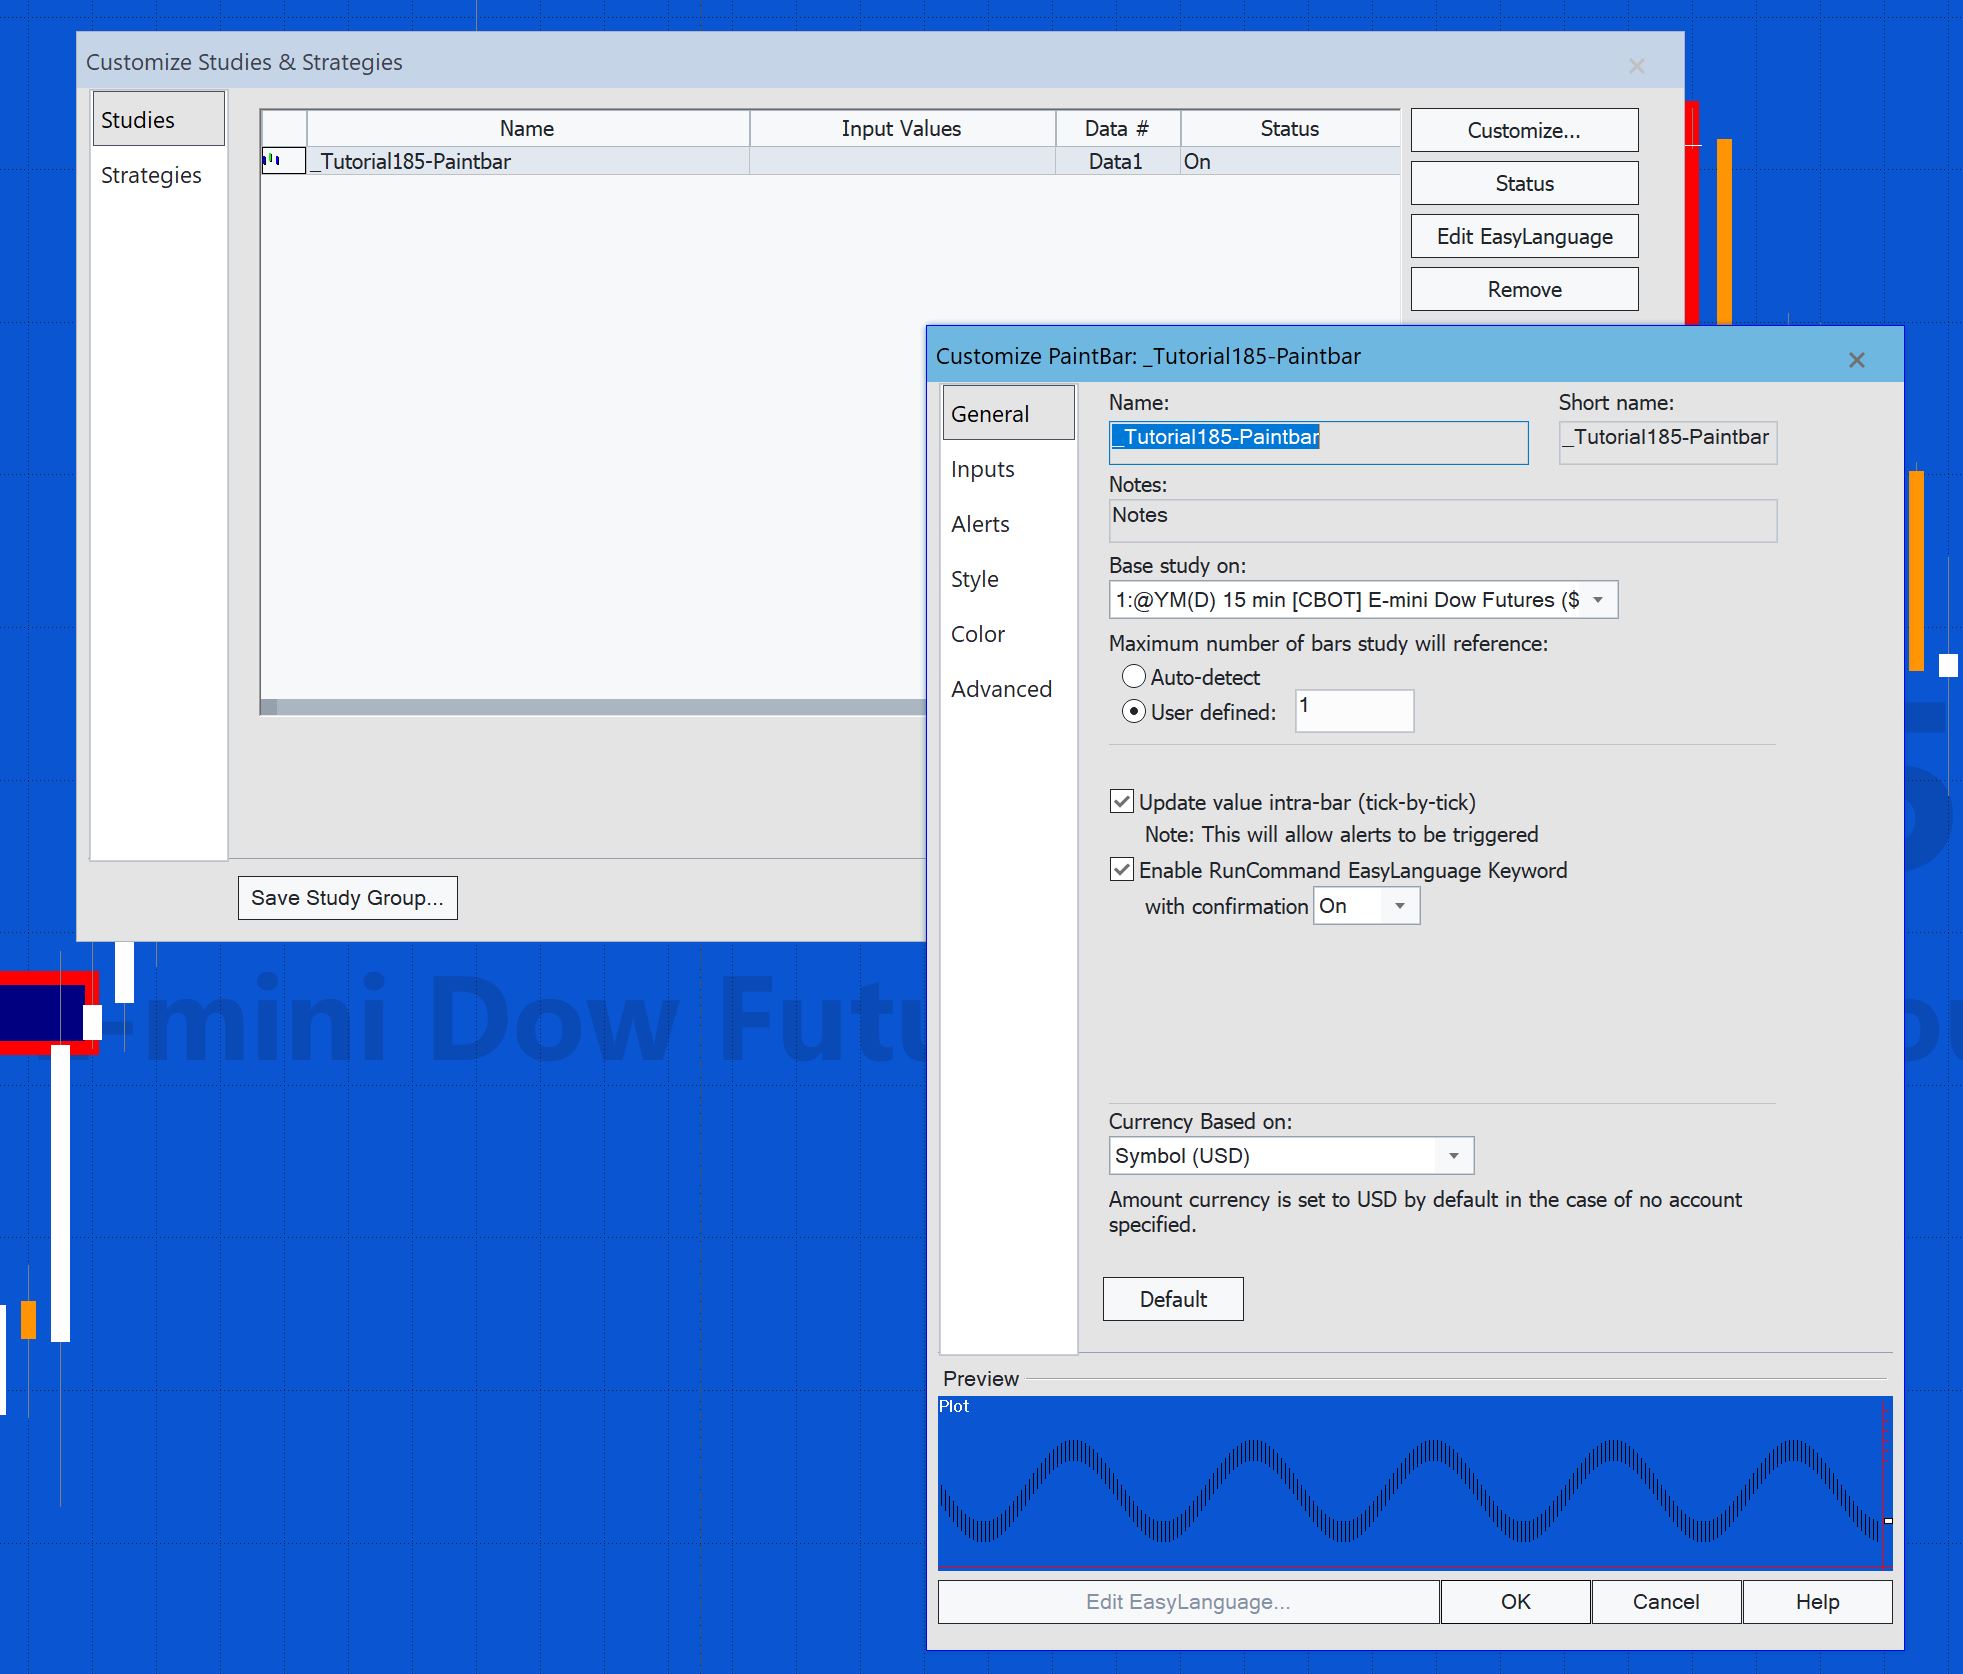The height and width of the screenshot is (1674, 1963).
Task: Click the Help button
Action: click(x=1817, y=1601)
